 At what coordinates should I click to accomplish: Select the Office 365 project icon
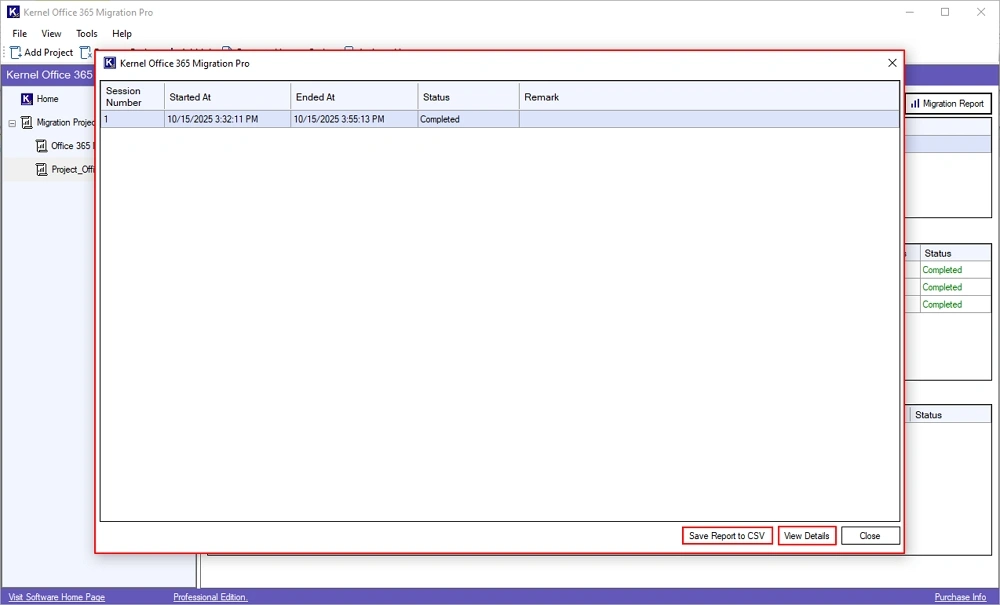[x=41, y=146]
